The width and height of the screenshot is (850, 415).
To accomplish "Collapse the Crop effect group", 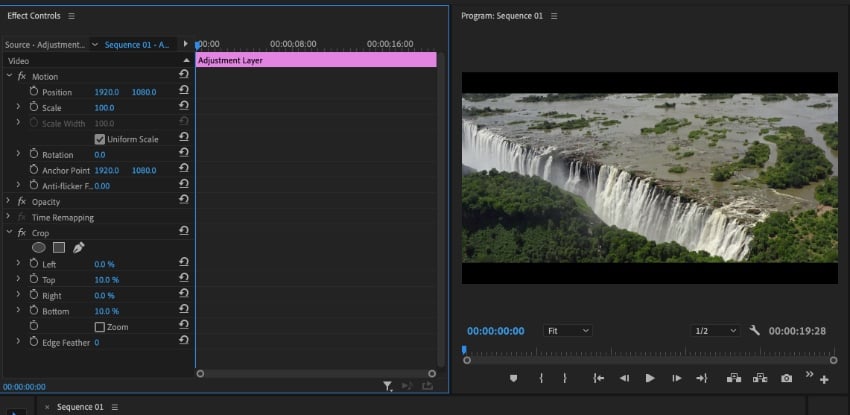I will [x=9, y=232].
